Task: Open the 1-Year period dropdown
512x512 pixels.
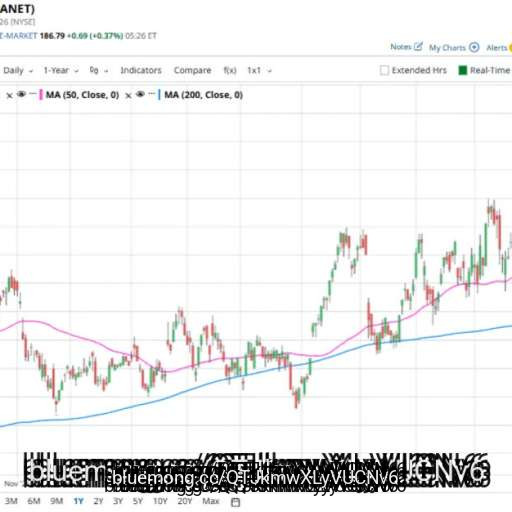Action: 61,71
